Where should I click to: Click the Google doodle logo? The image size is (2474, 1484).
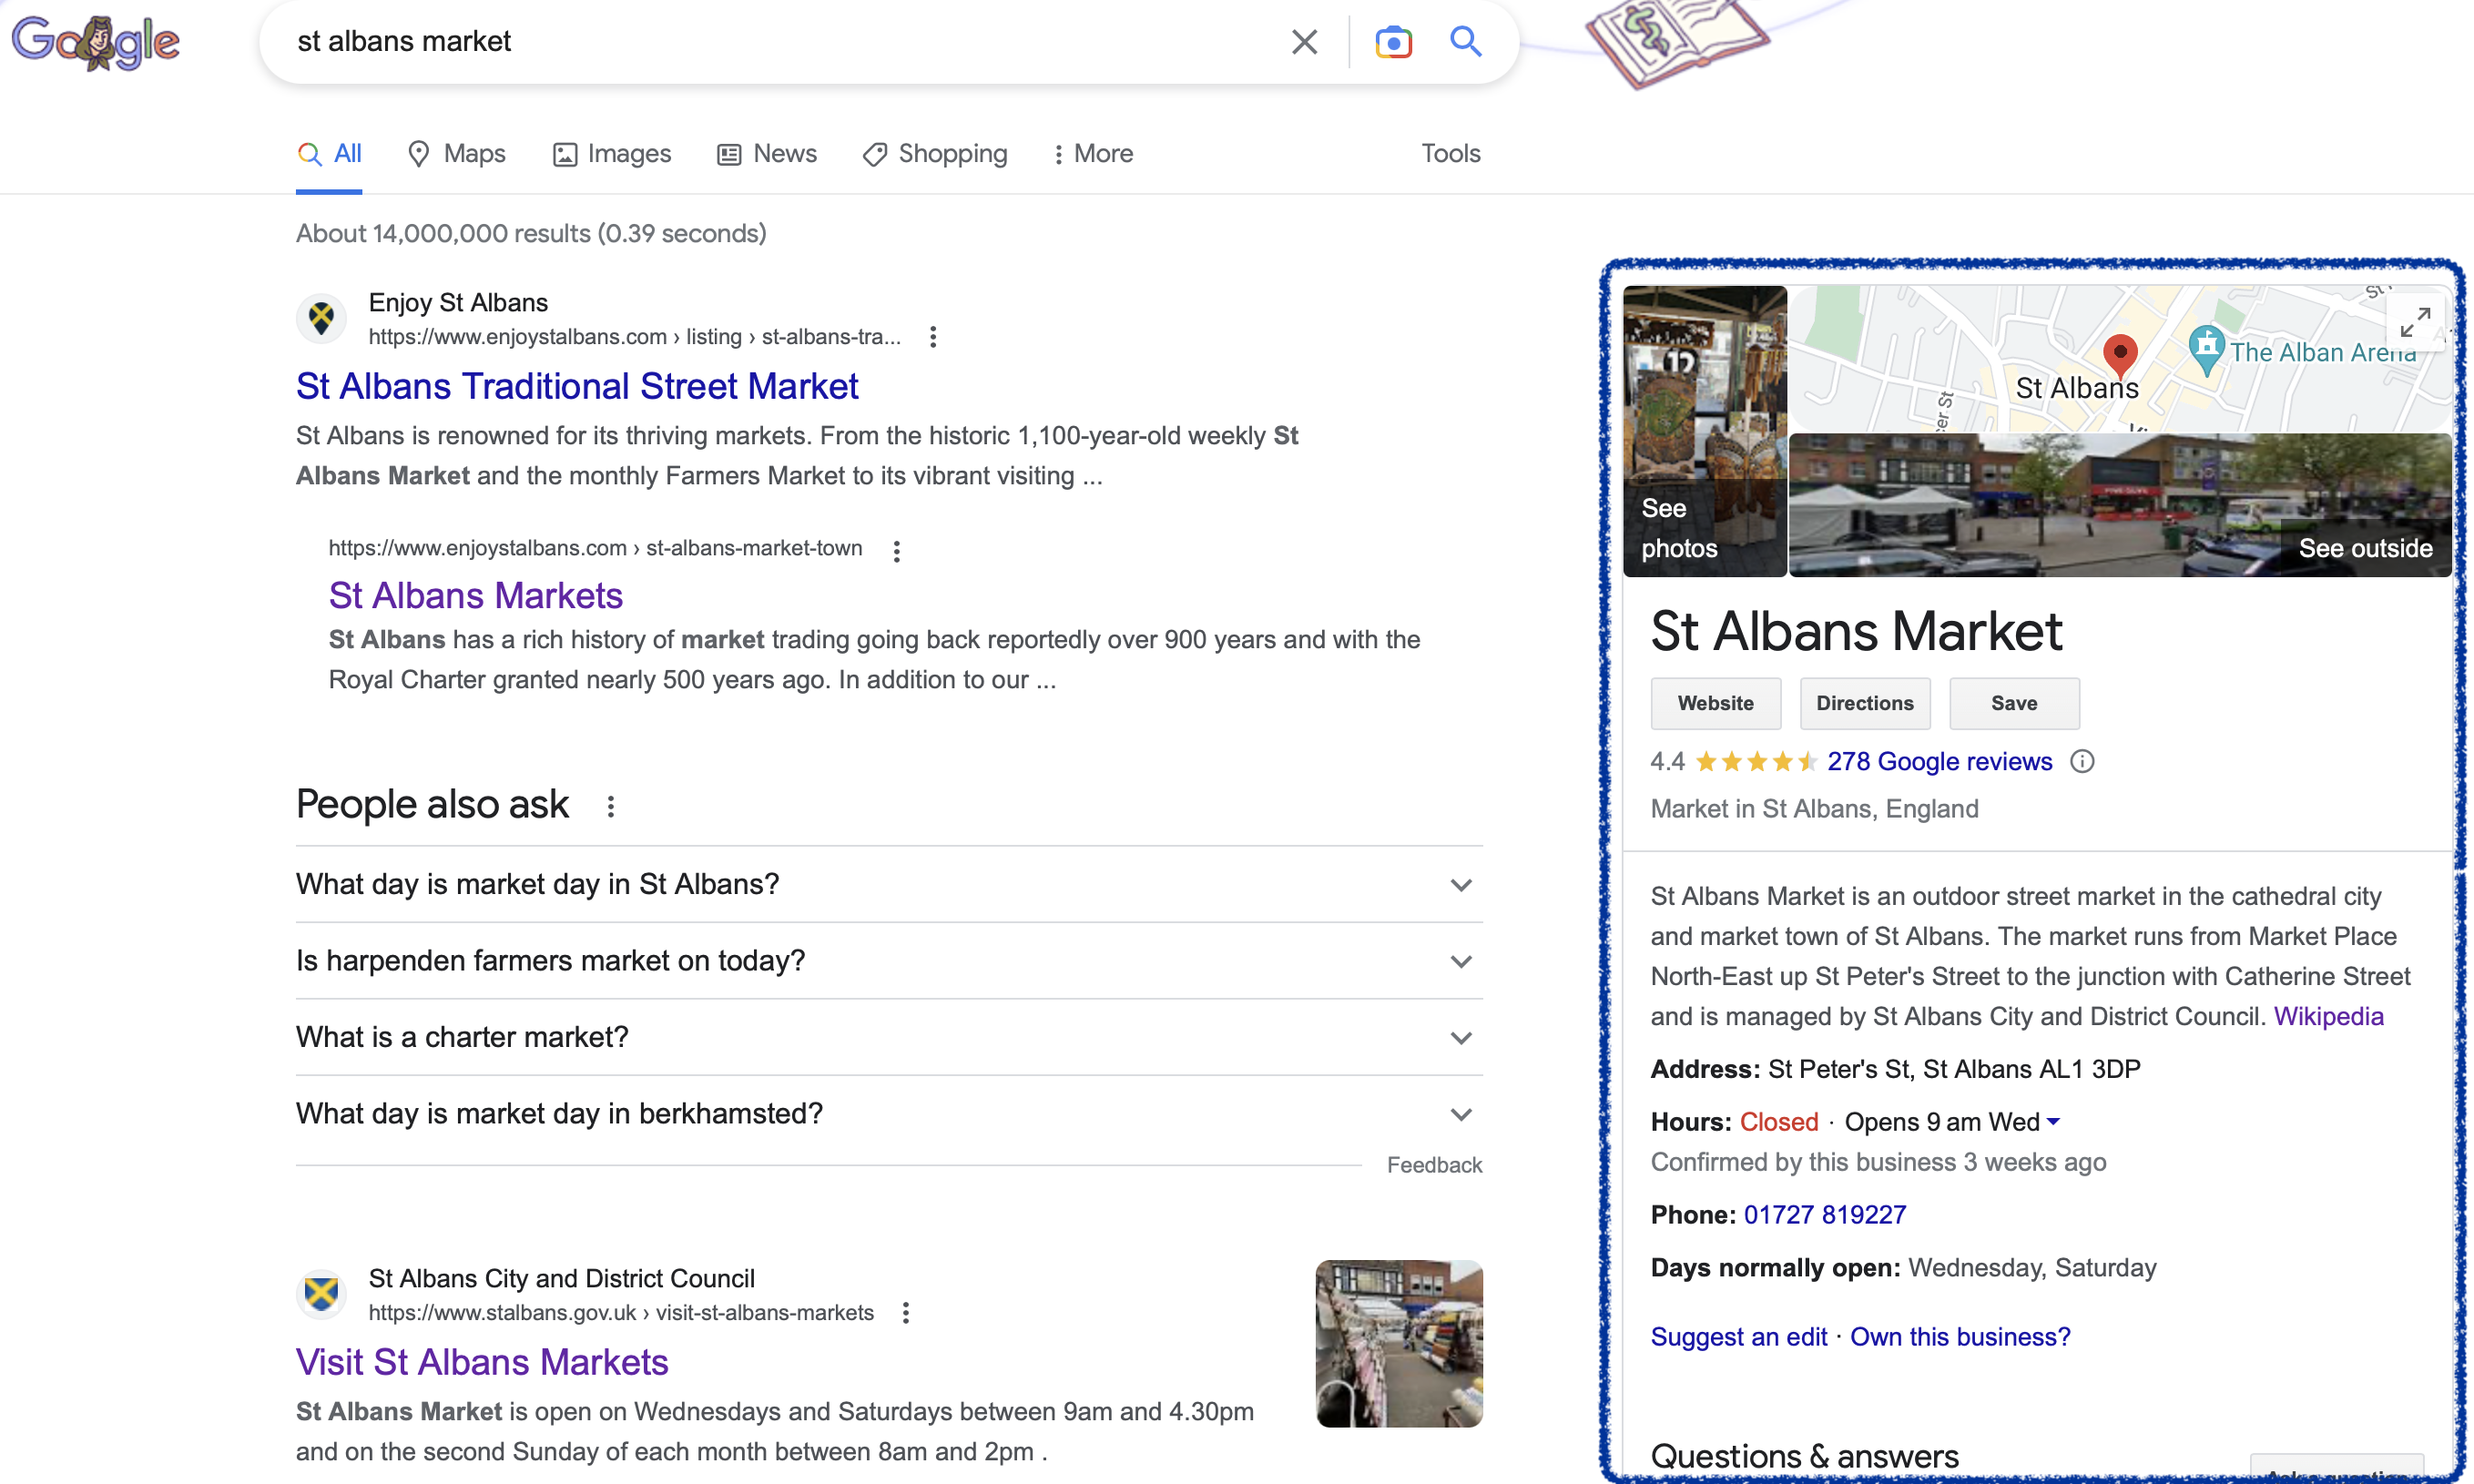pyautogui.click(x=95, y=42)
